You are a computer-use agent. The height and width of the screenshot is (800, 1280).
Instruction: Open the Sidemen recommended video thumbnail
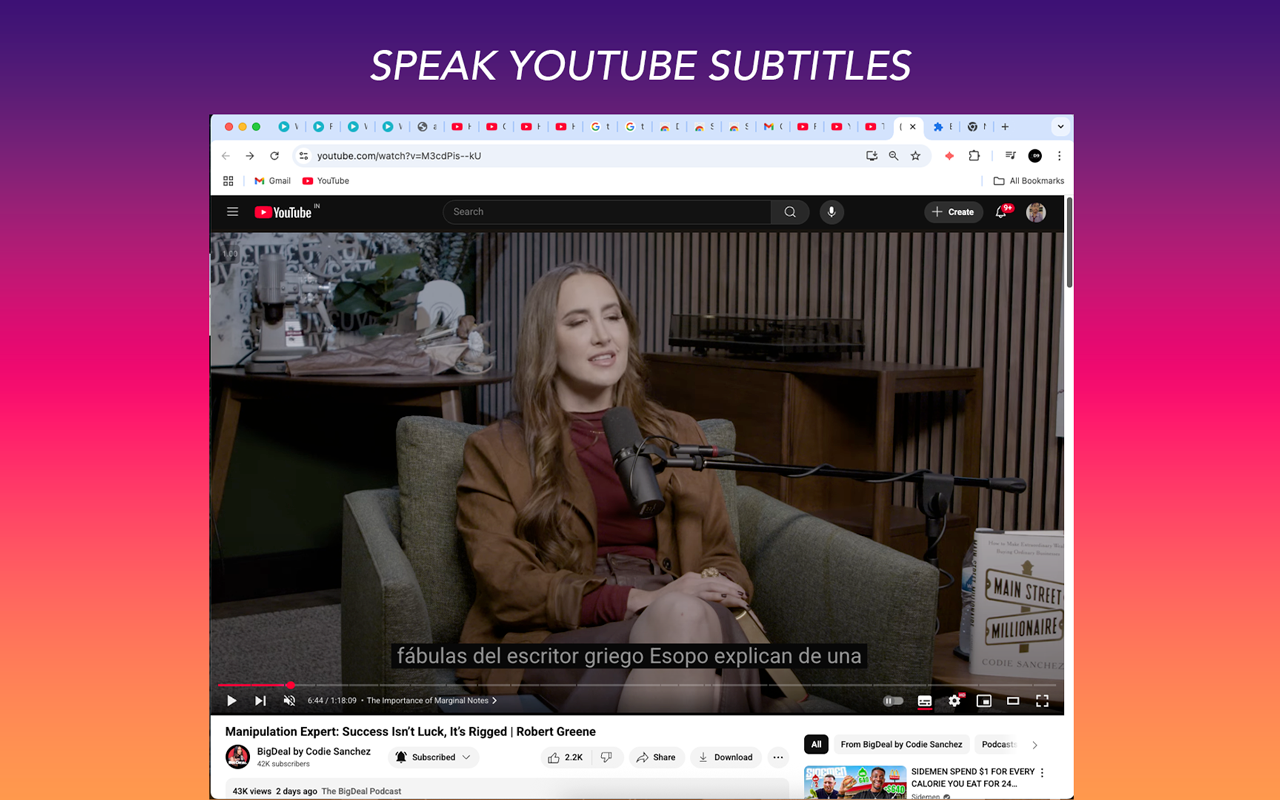point(855,779)
